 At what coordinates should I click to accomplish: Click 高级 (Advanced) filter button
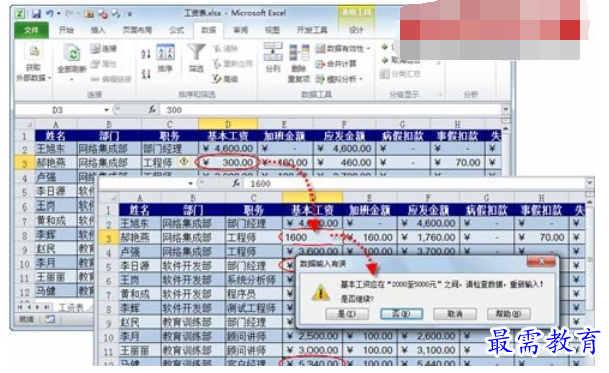click(225, 79)
